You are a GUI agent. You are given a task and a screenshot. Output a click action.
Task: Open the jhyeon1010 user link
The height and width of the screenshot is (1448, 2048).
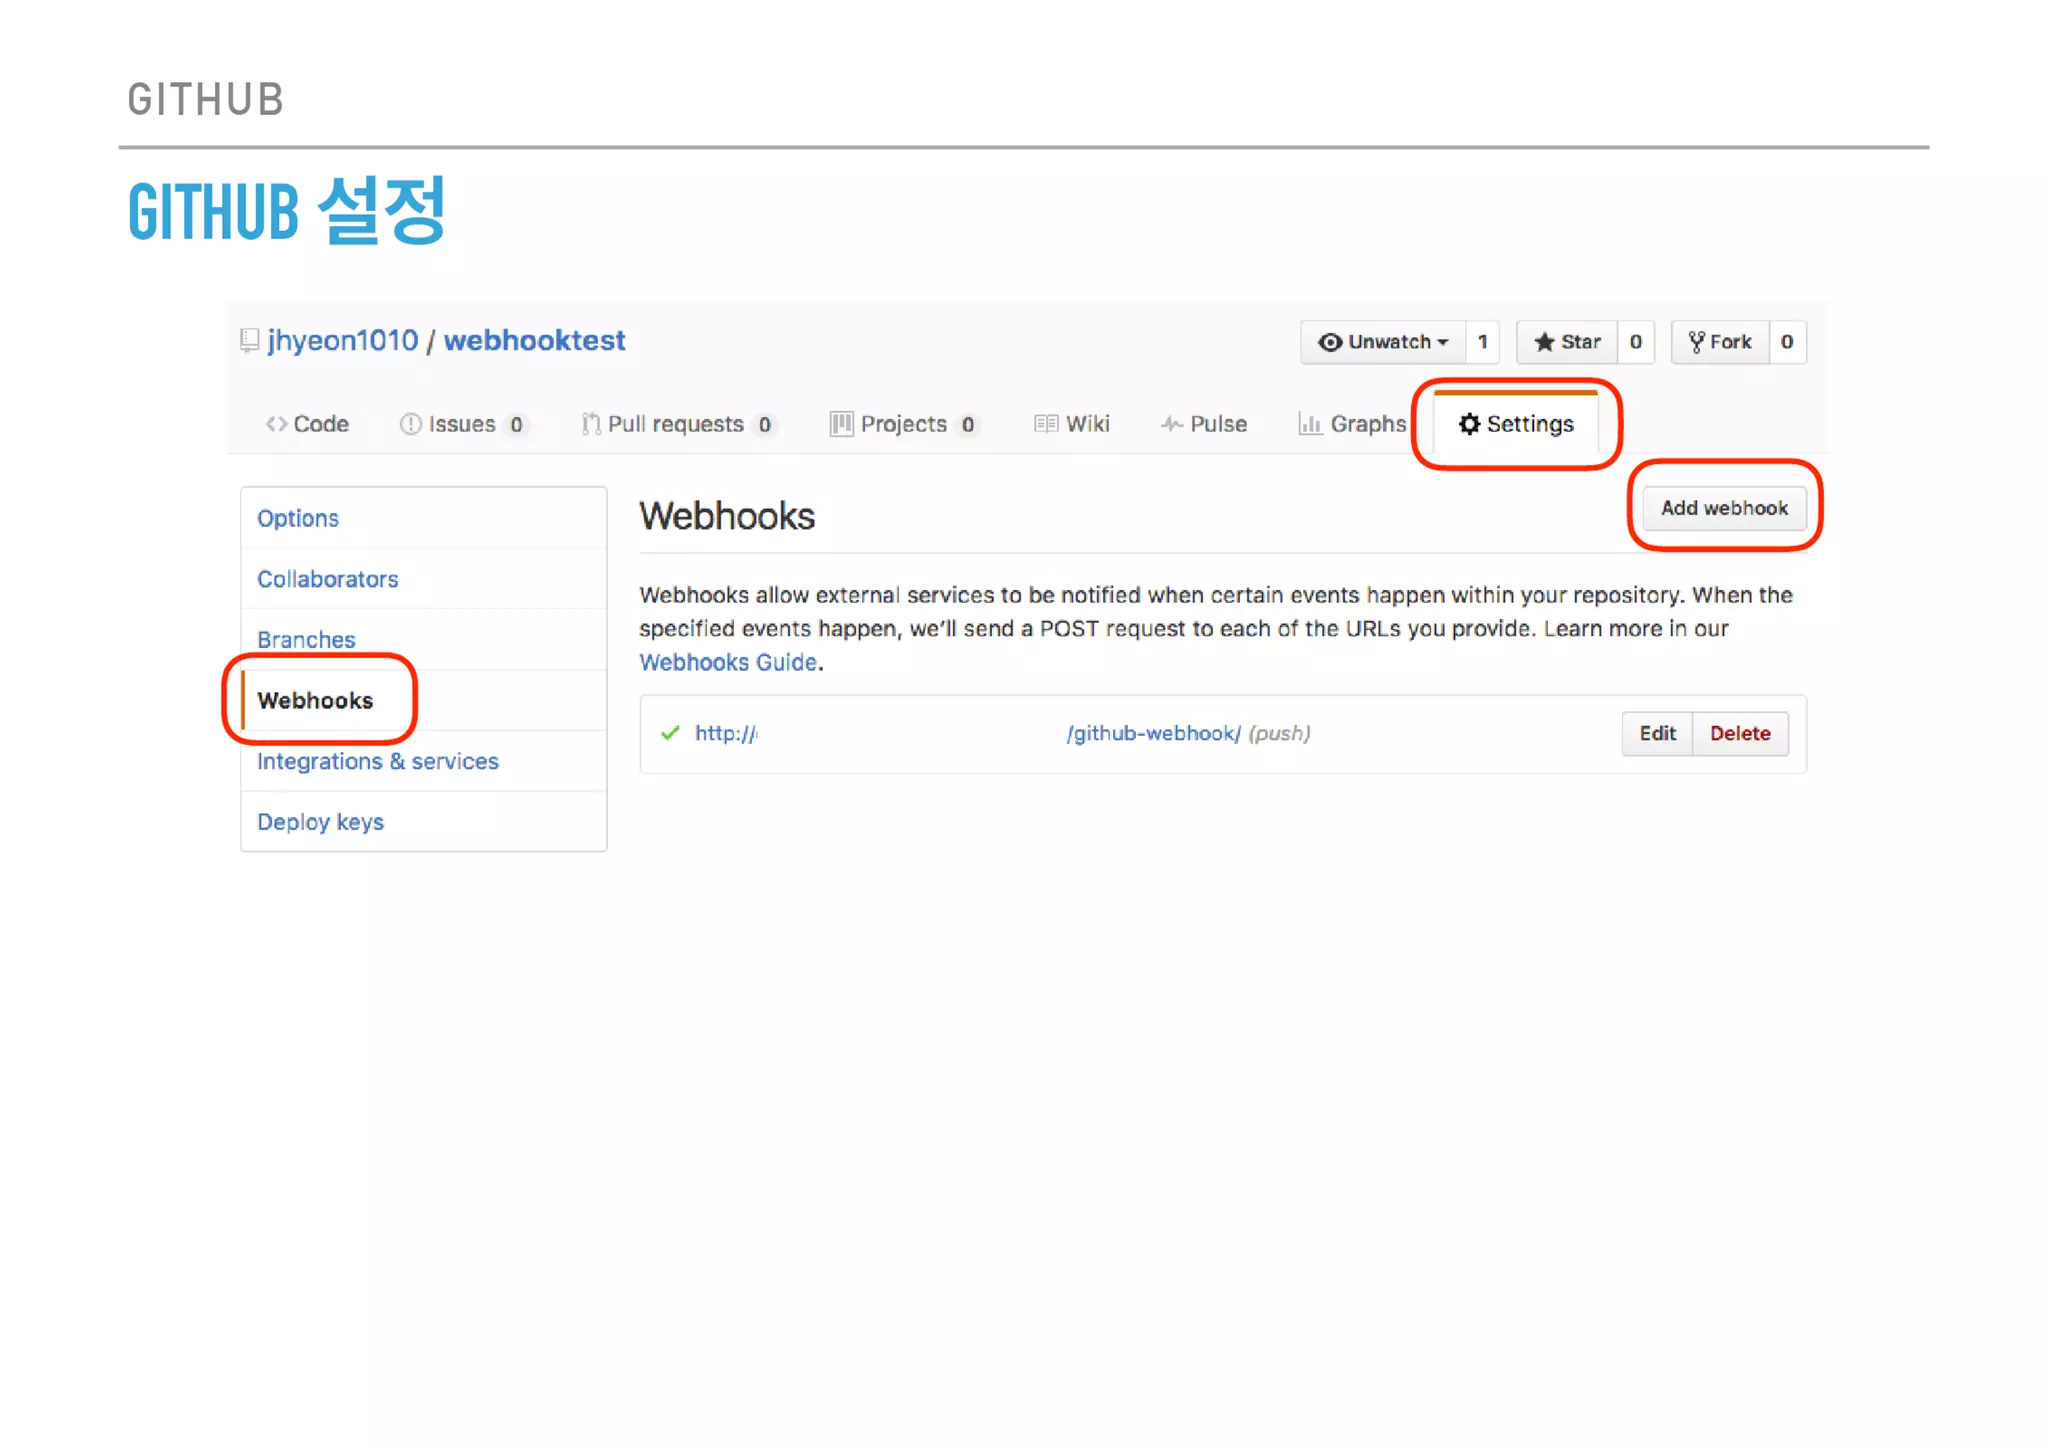pos(343,341)
